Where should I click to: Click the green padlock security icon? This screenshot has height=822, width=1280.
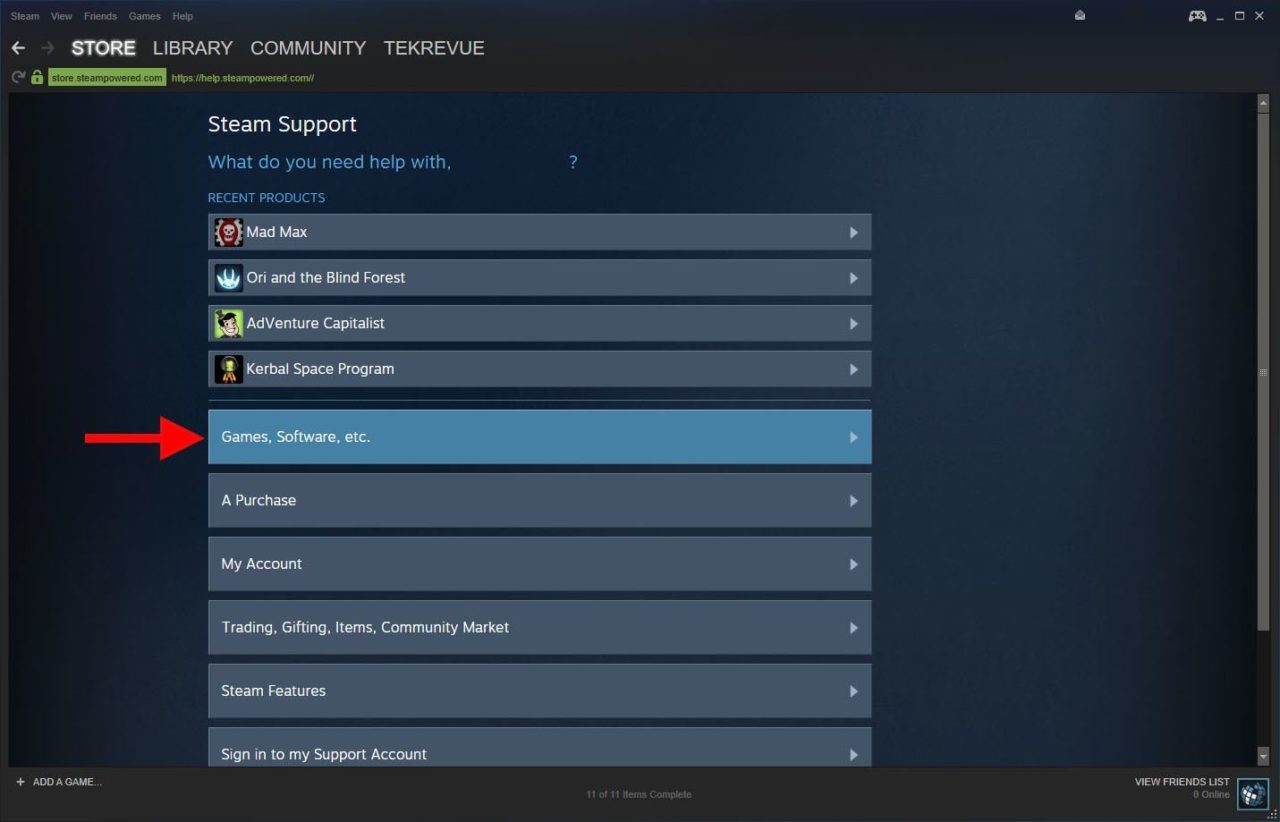37,77
